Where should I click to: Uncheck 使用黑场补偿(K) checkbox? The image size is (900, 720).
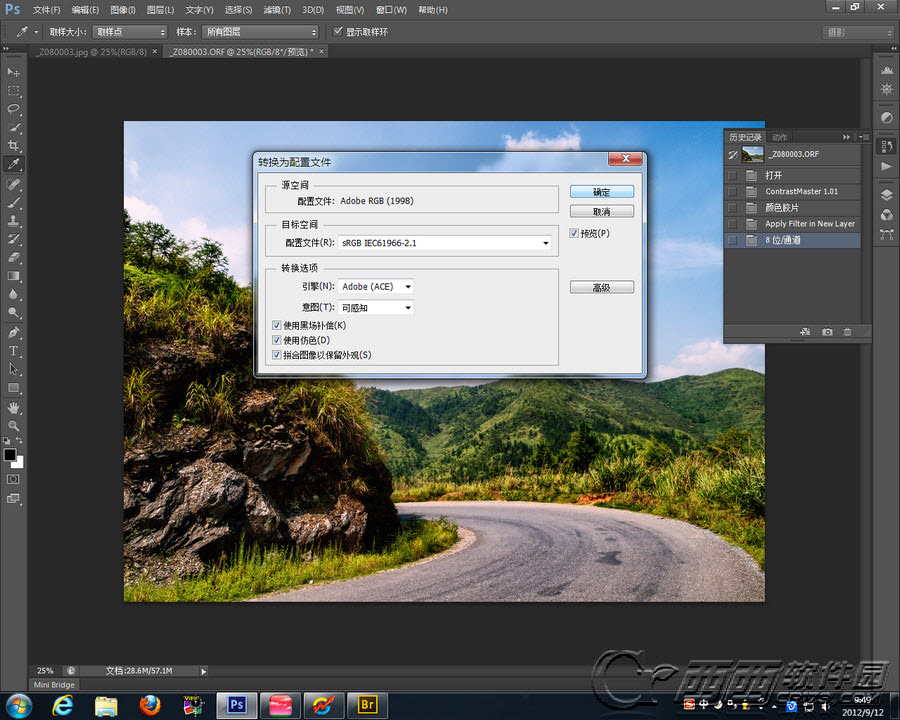pyautogui.click(x=277, y=325)
